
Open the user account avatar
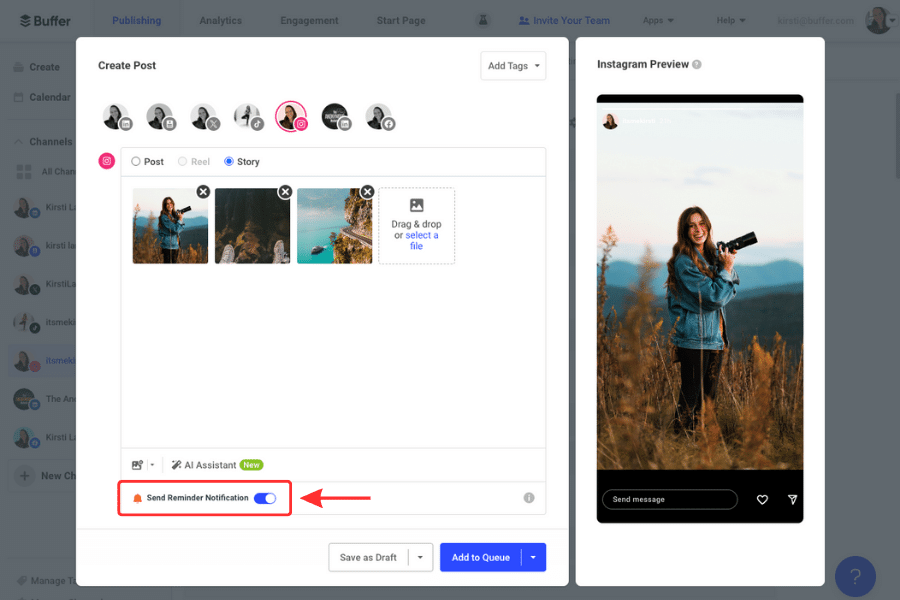[x=876, y=20]
